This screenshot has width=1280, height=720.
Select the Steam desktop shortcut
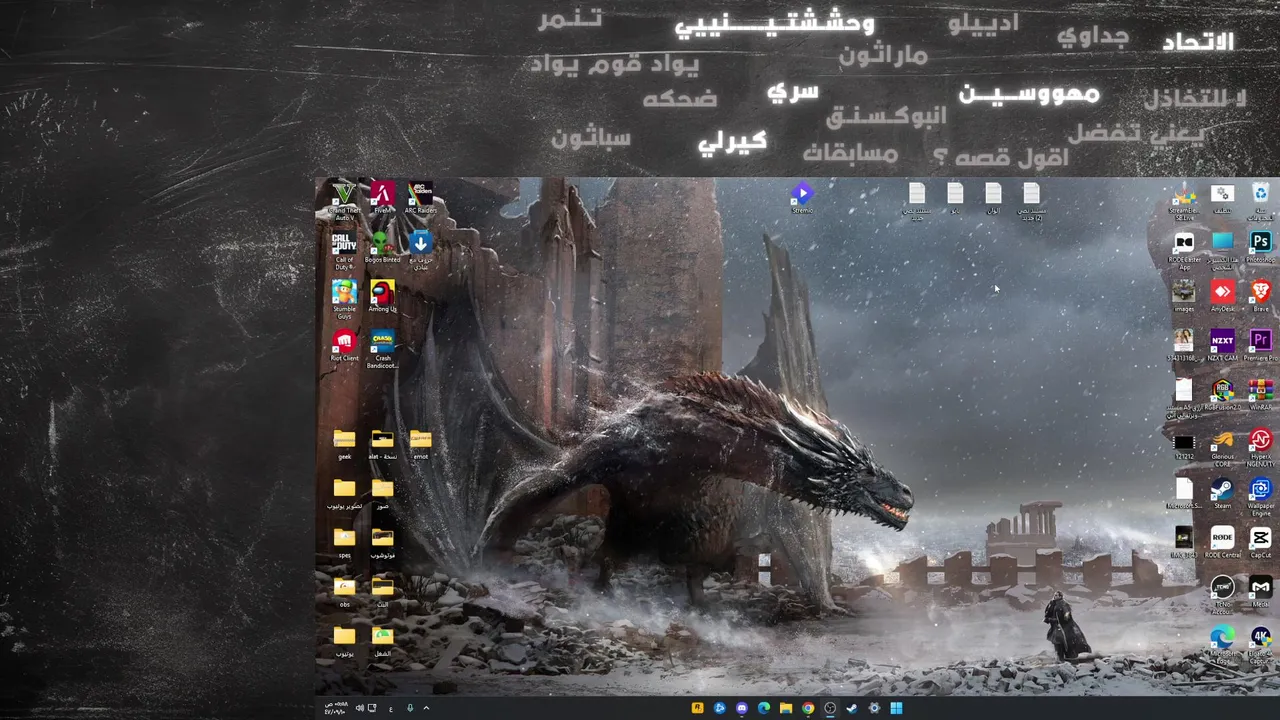[1222, 493]
